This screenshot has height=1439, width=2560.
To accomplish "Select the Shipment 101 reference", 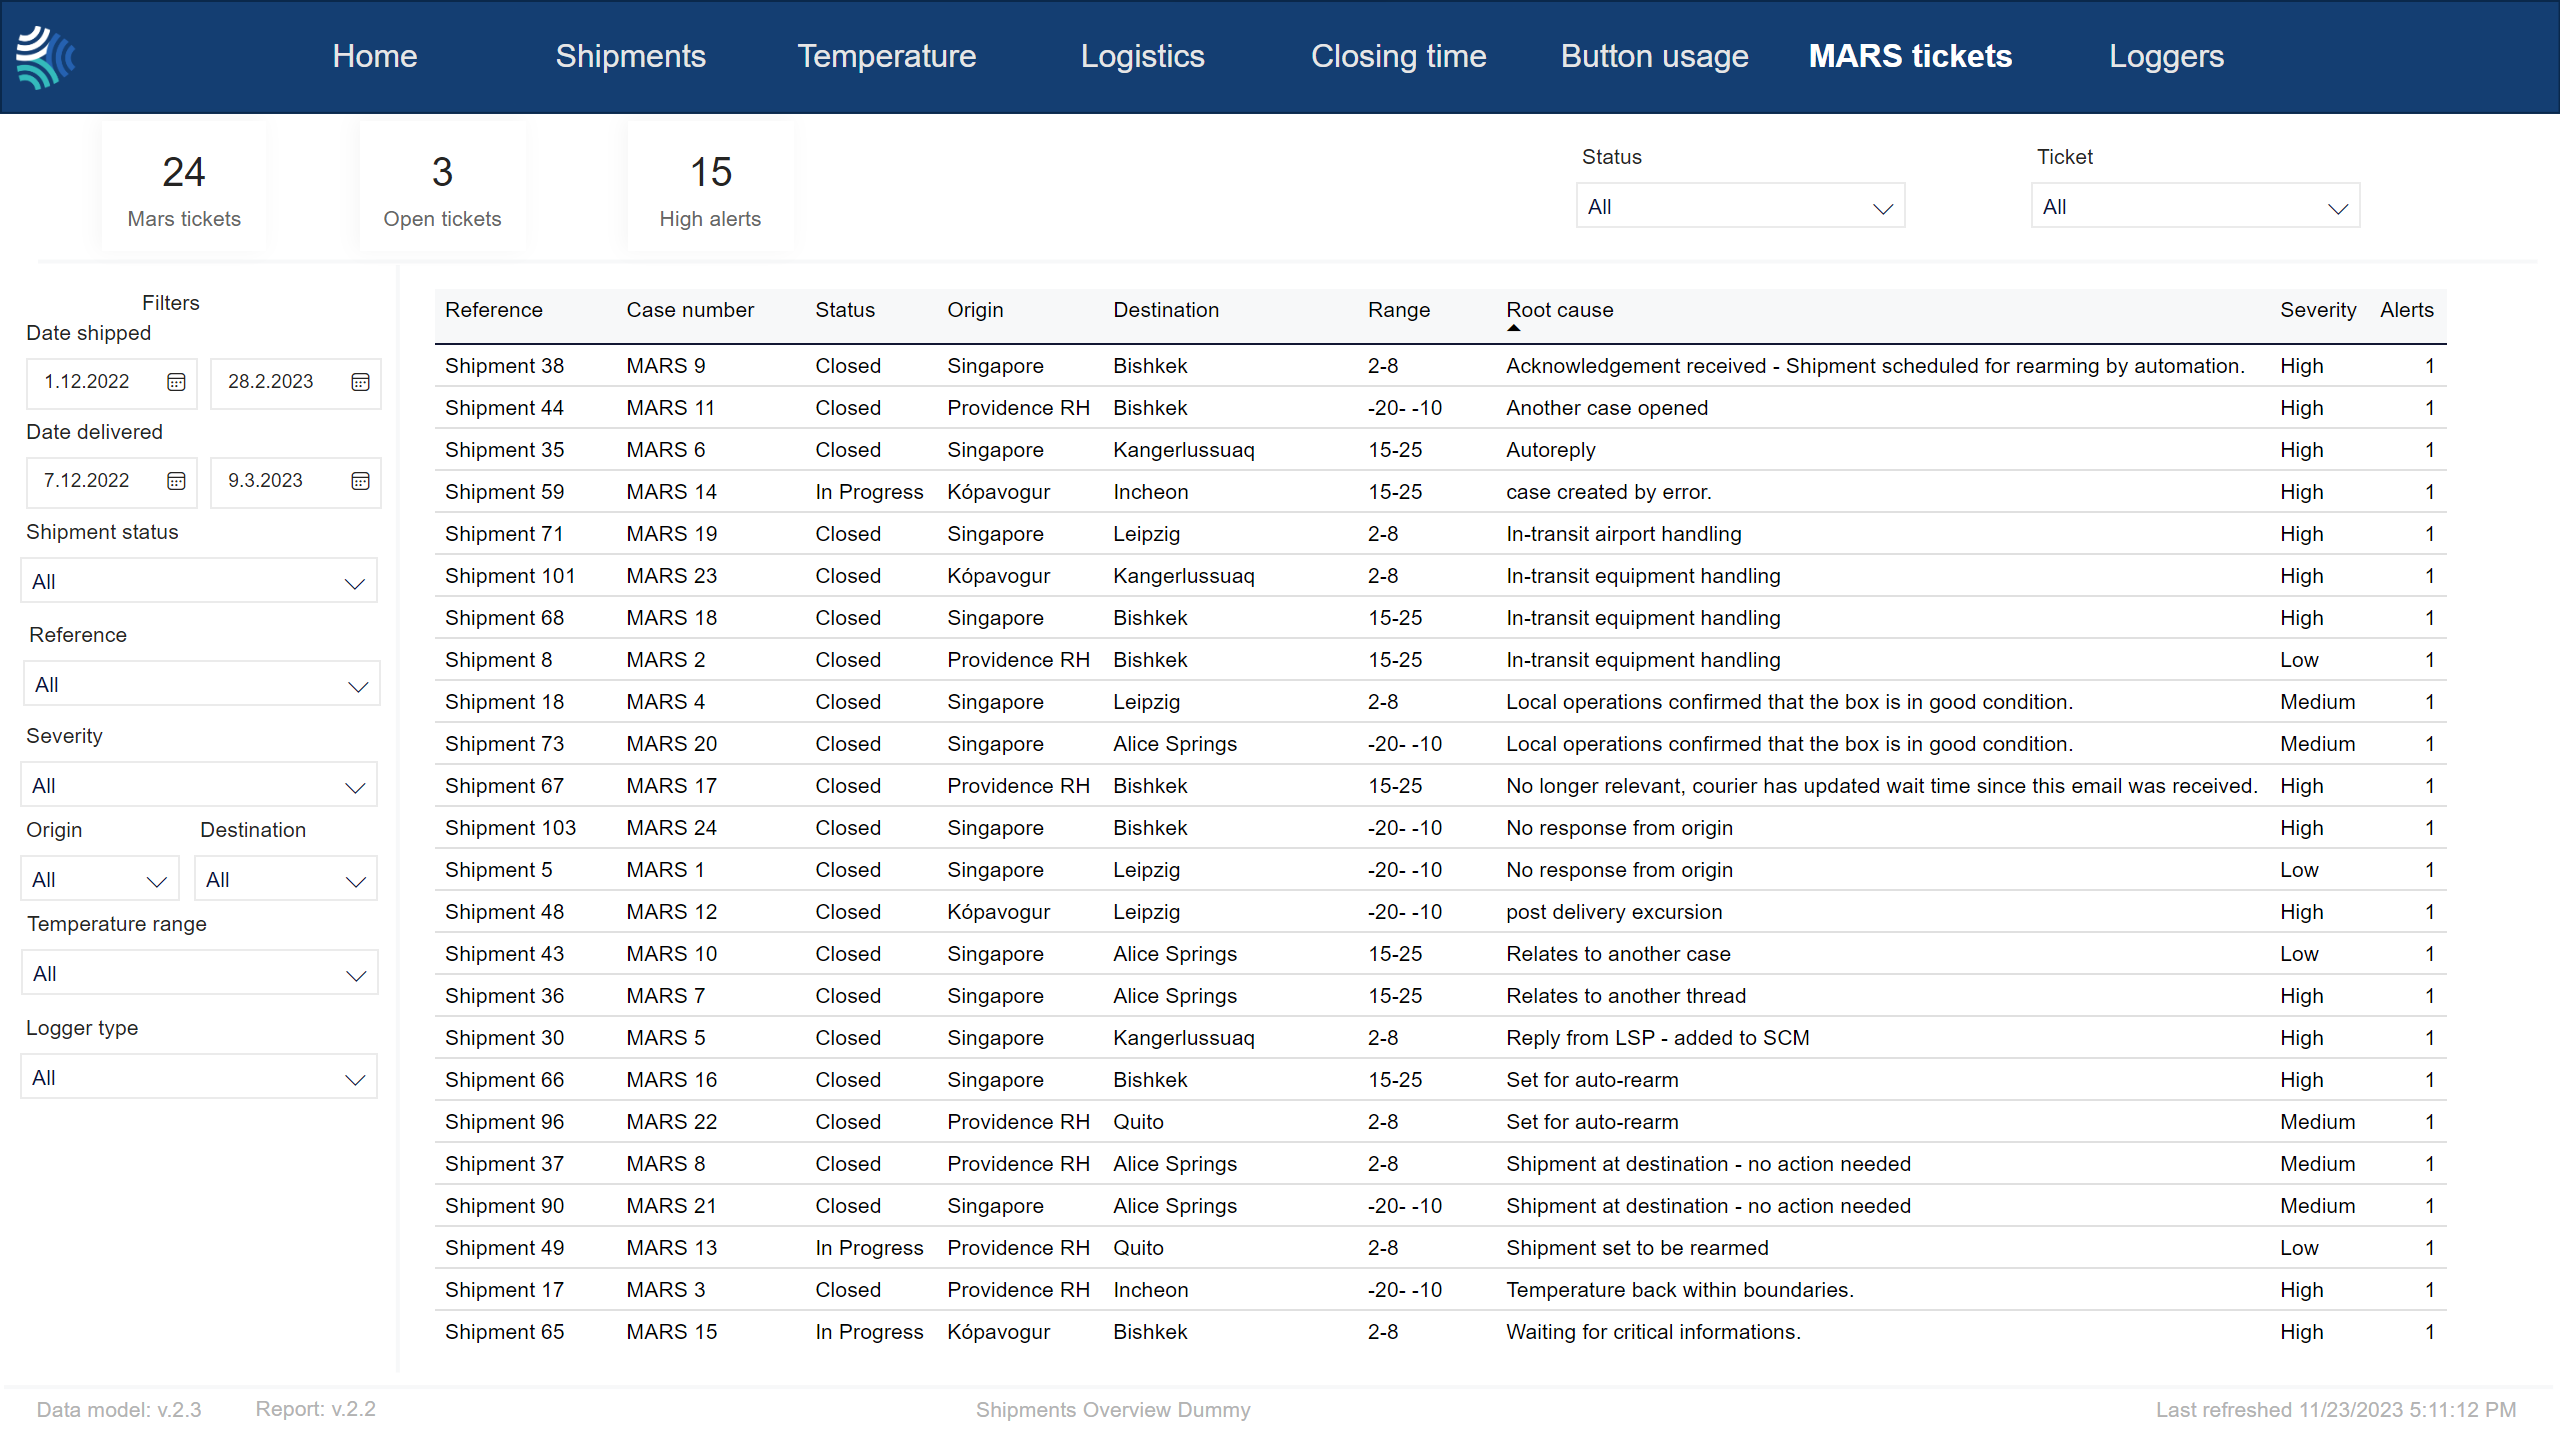I will pos(510,576).
